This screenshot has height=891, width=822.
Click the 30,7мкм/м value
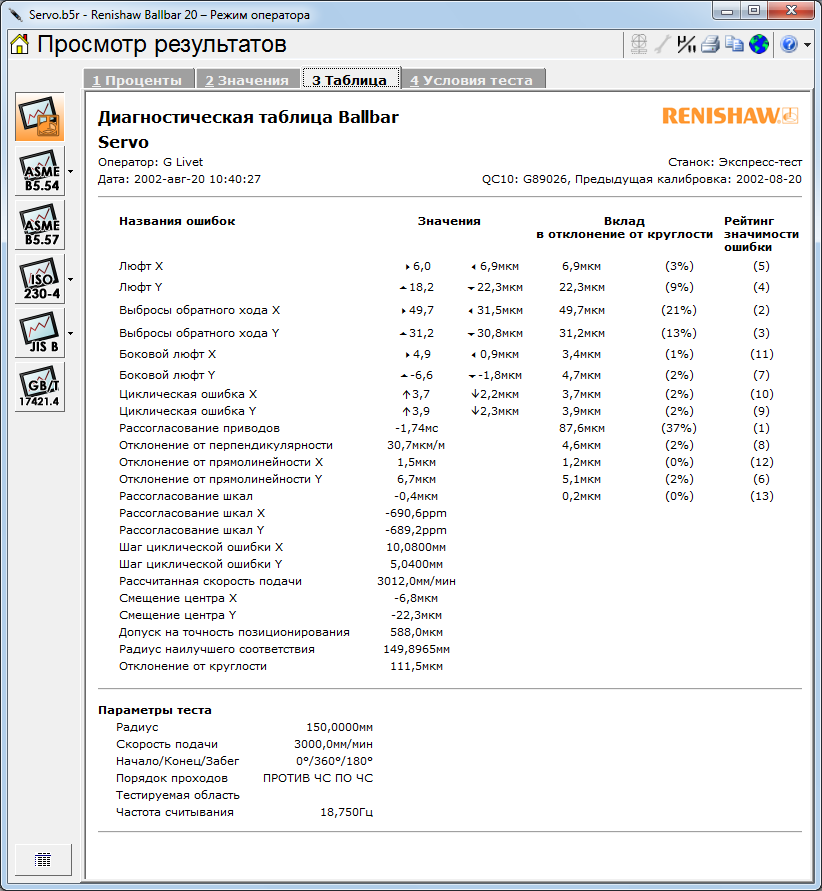click(x=416, y=445)
